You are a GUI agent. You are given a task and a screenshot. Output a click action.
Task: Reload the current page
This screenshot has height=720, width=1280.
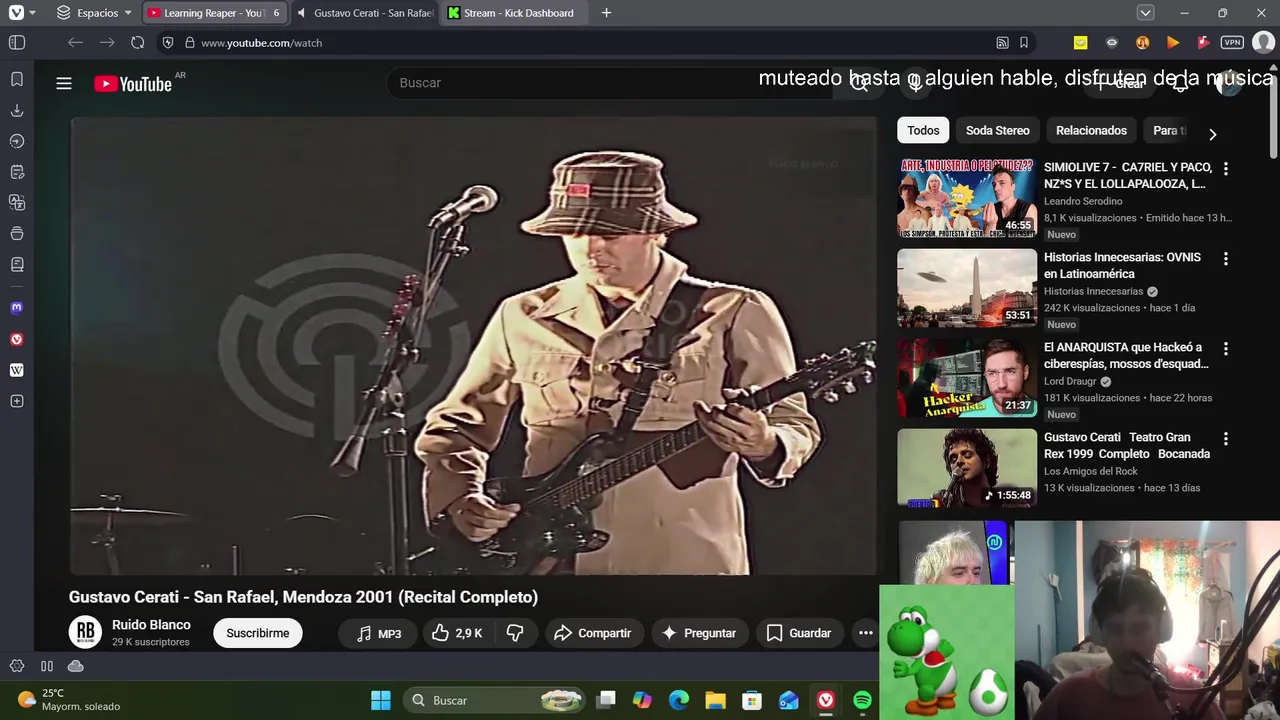tap(138, 43)
